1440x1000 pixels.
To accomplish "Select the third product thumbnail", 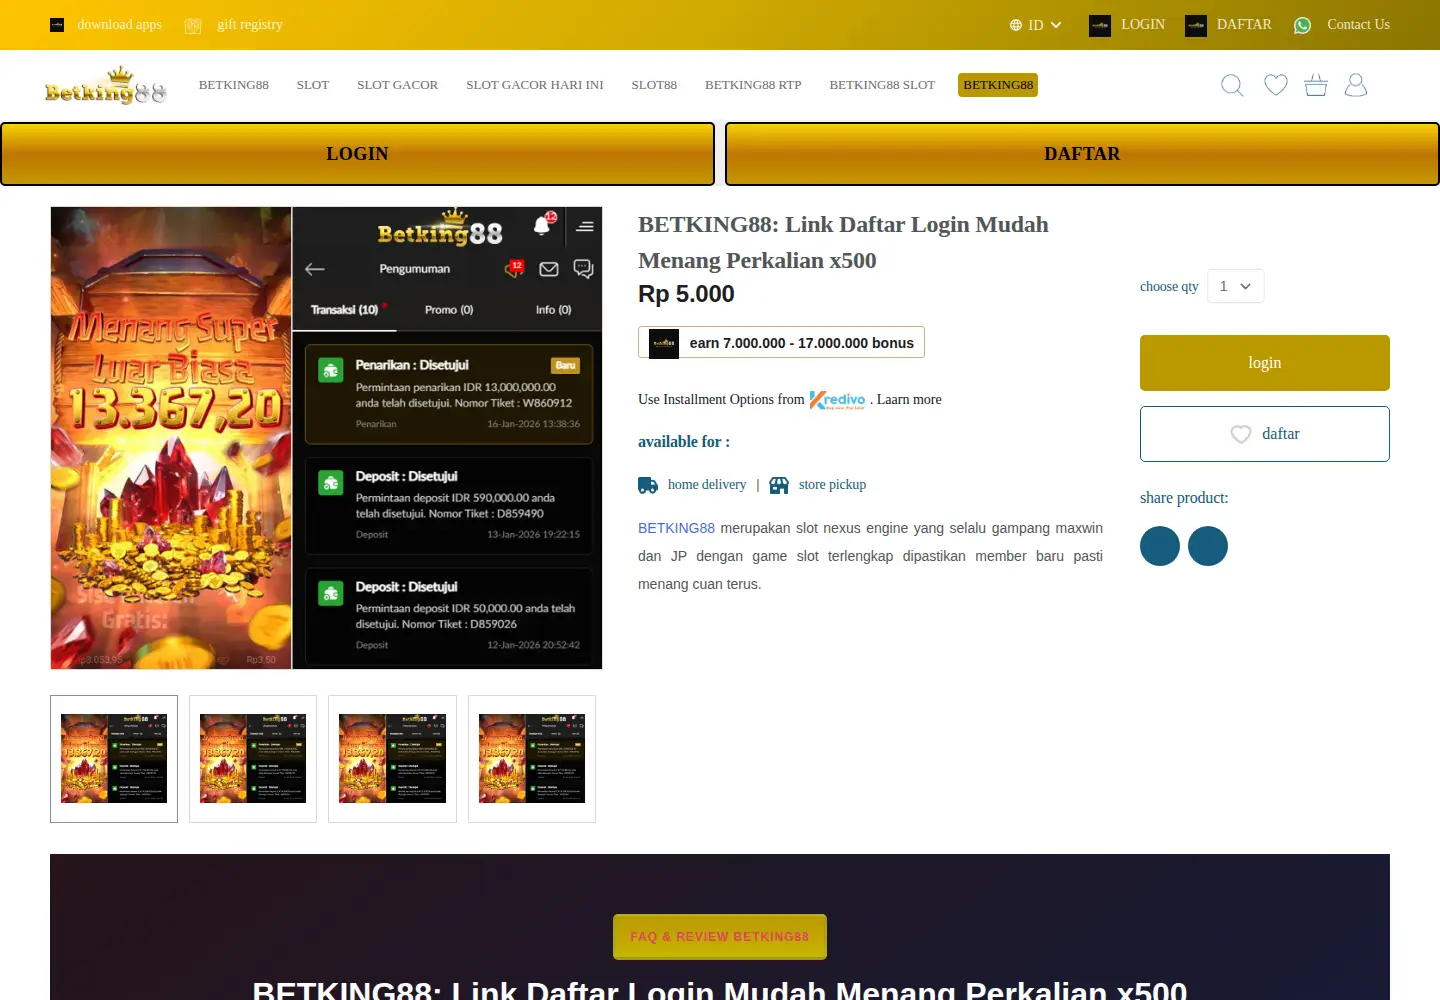I will pyautogui.click(x=392, y=759).
